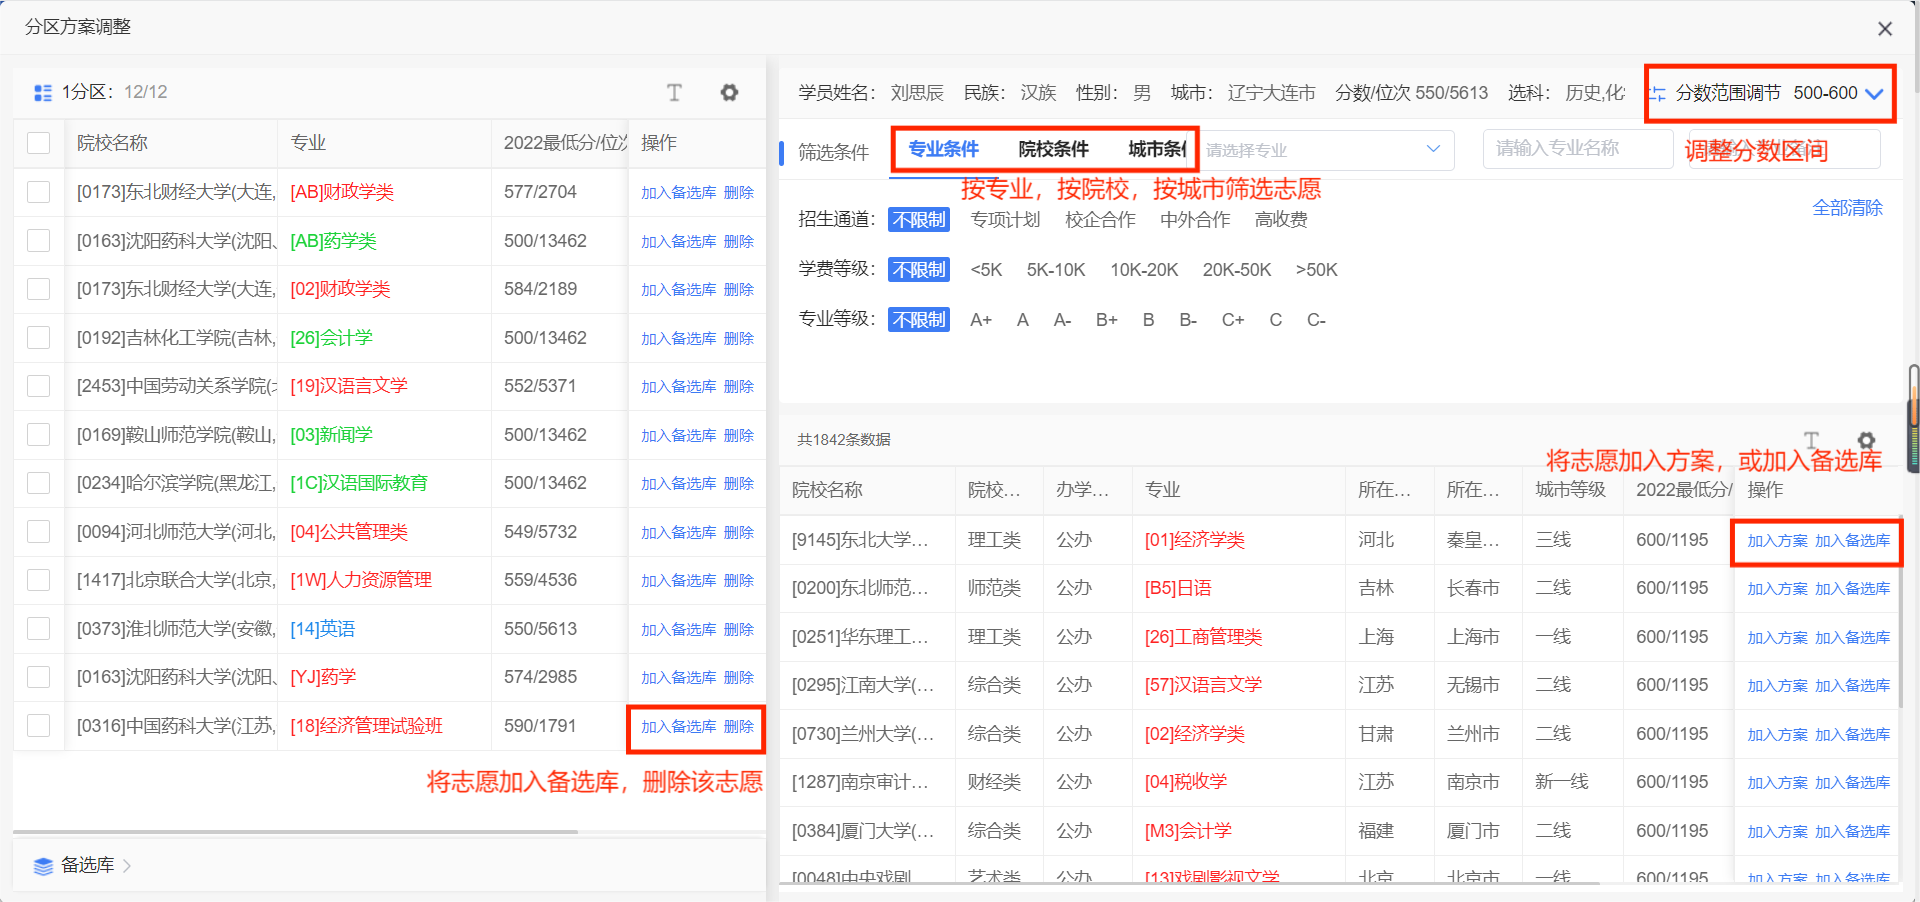This screenshot has width=1920, height=902.
Task: Expand the 500-600 score range dropdown
Action: pyautogui.click(x=1876, y=93)
